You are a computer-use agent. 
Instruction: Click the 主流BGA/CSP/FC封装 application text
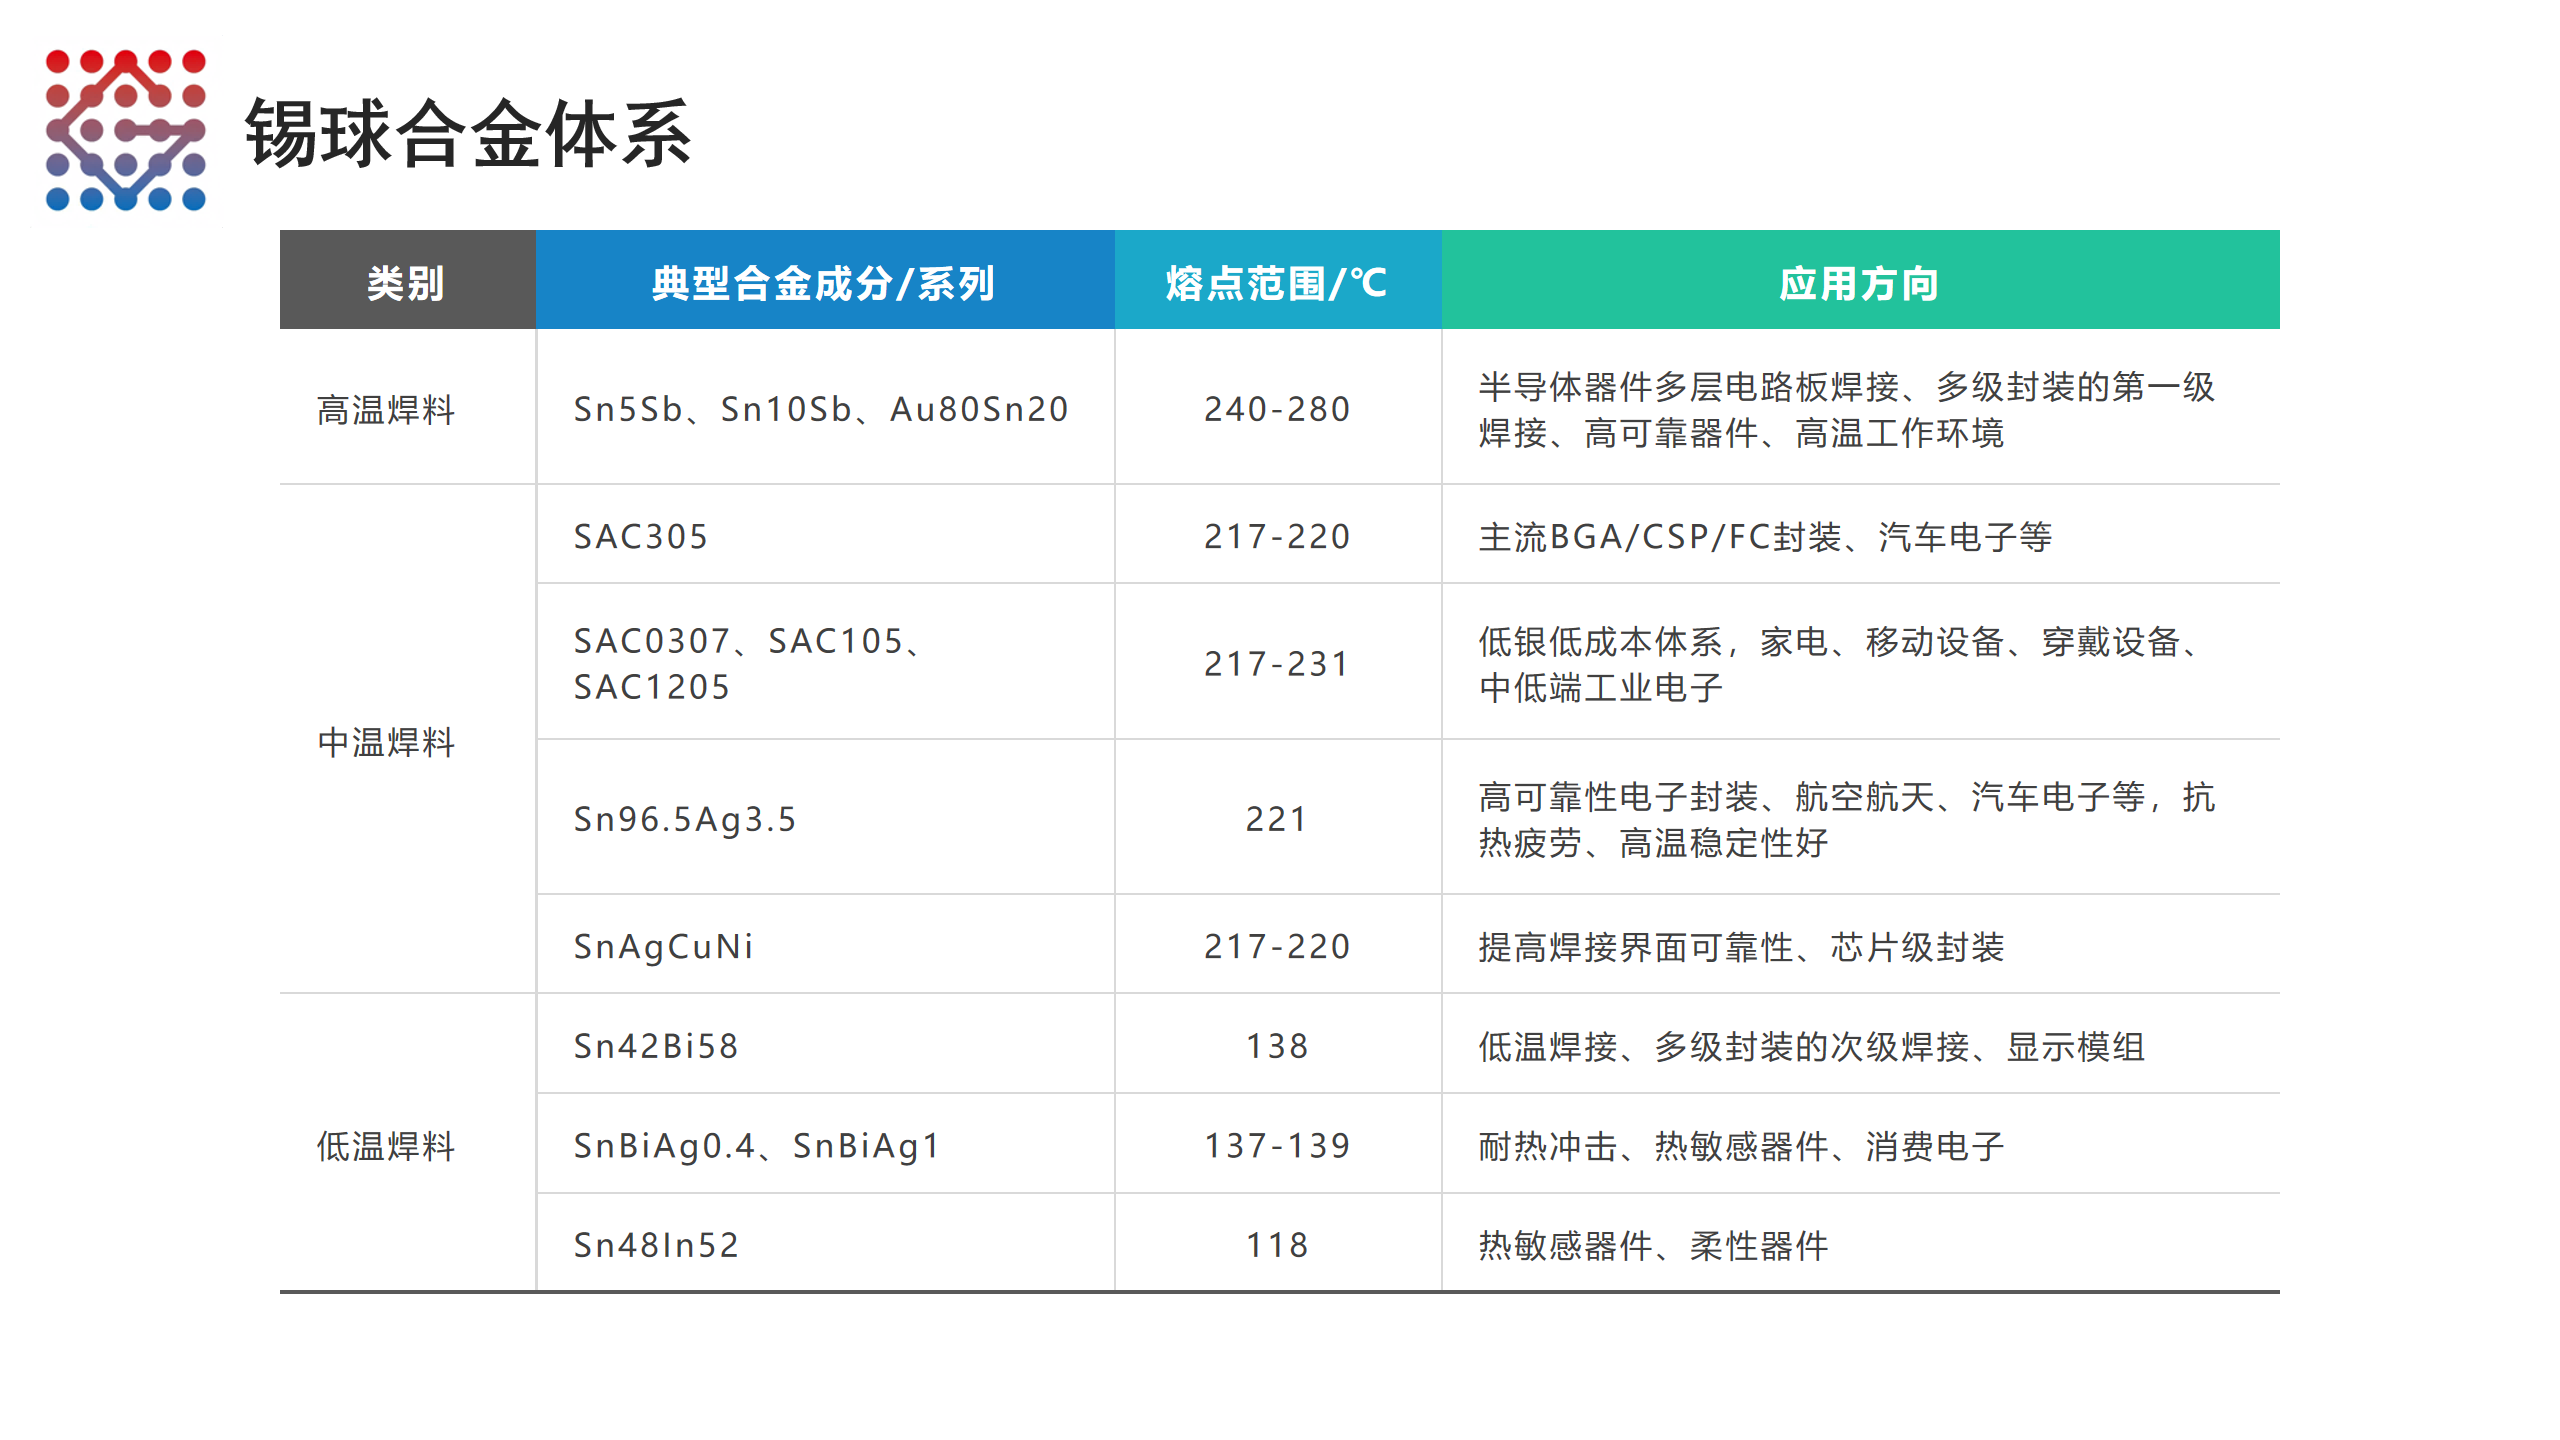1764,537
